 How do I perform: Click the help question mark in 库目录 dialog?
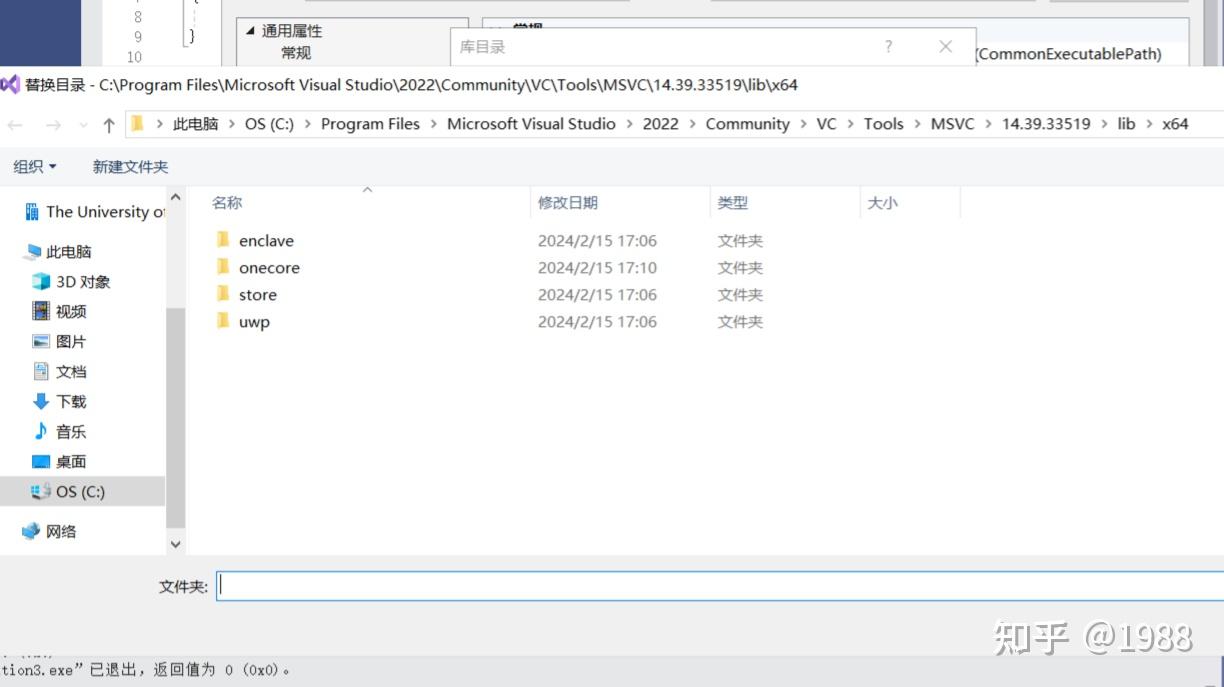(888, 46)
